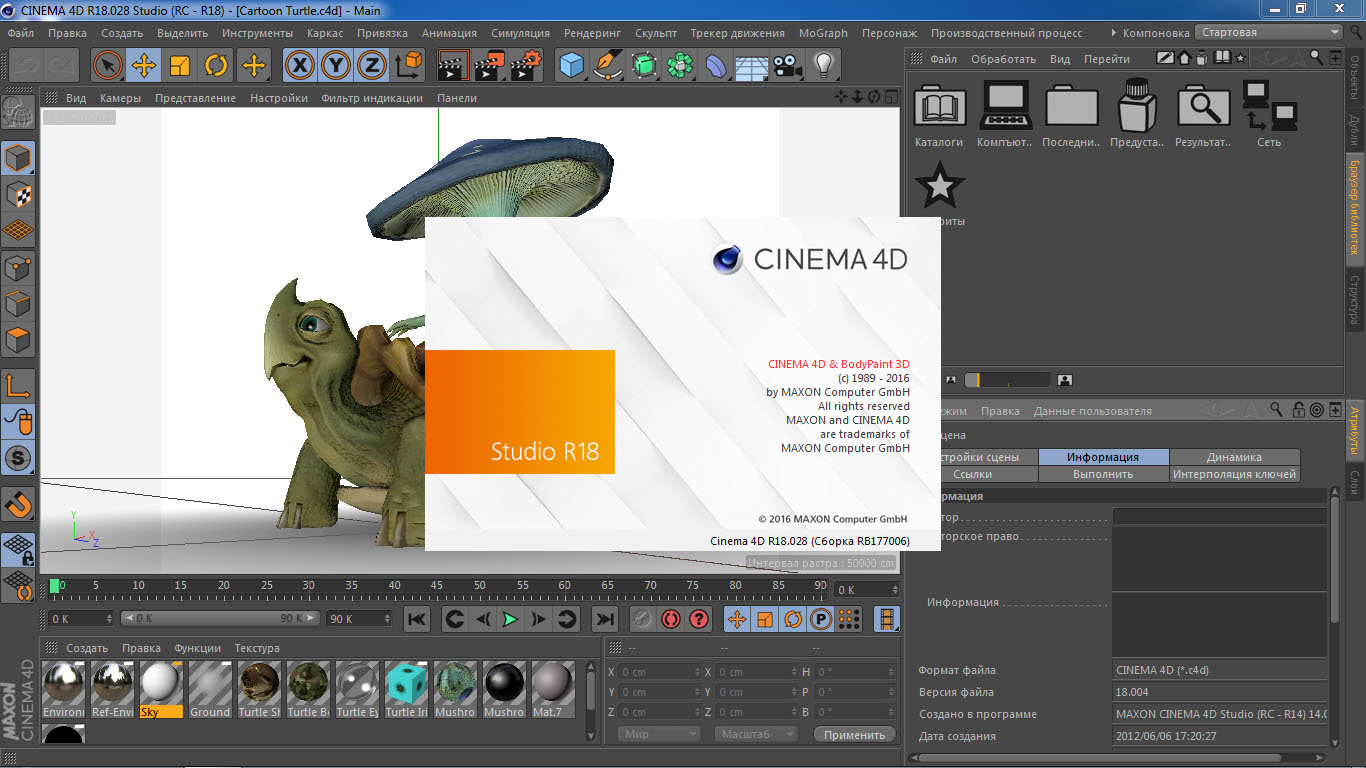
Task: Click the timeline preview range slider
Action: coord(220,619)
